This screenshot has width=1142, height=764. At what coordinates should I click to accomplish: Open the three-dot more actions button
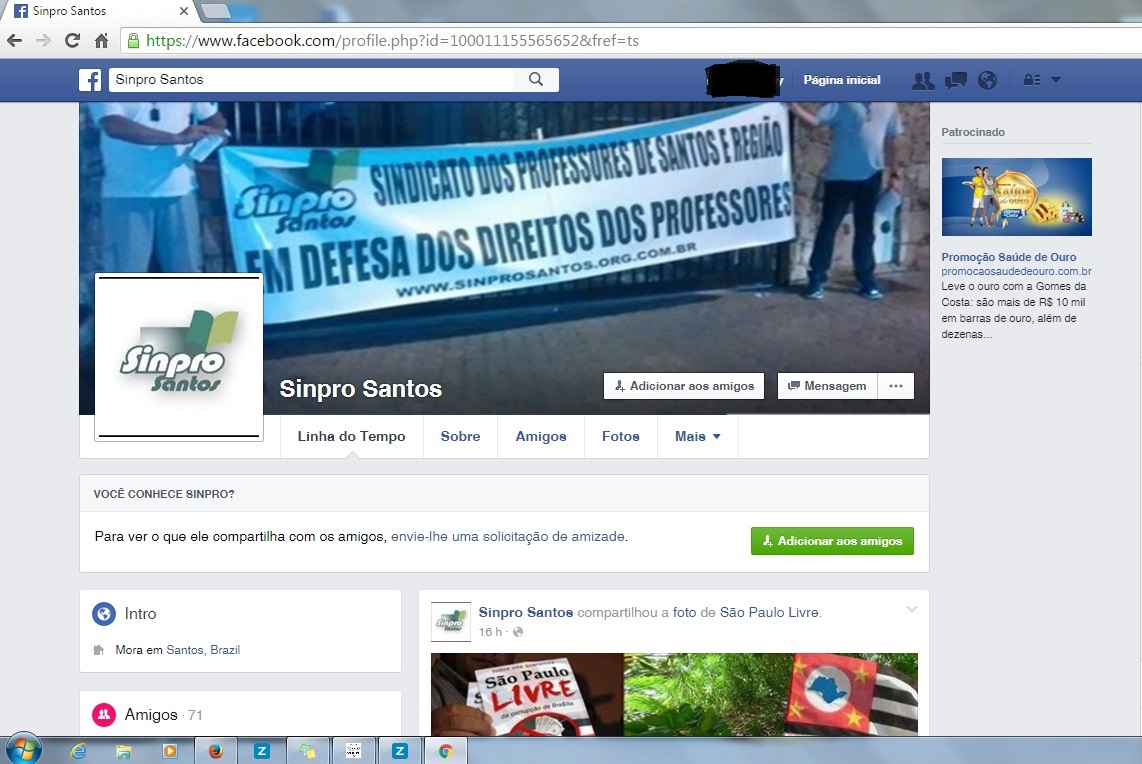pos(896,386)
